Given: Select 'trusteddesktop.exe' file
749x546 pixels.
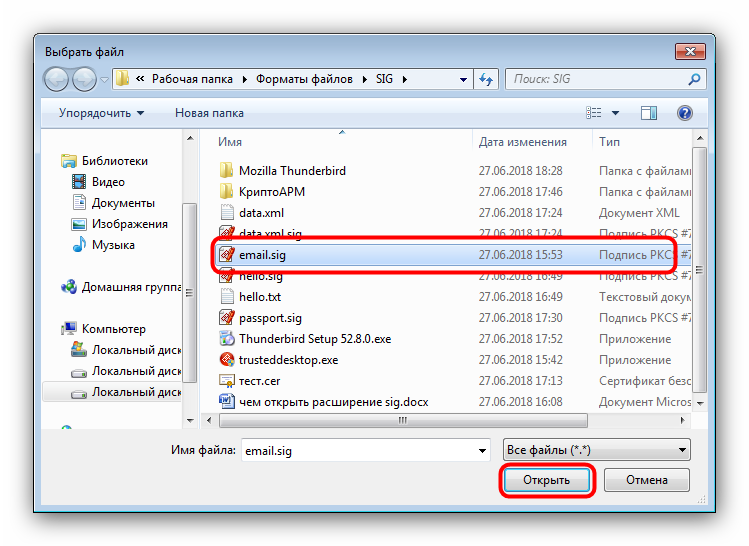Looking at the screenshot, I should [x=289, y=360].
